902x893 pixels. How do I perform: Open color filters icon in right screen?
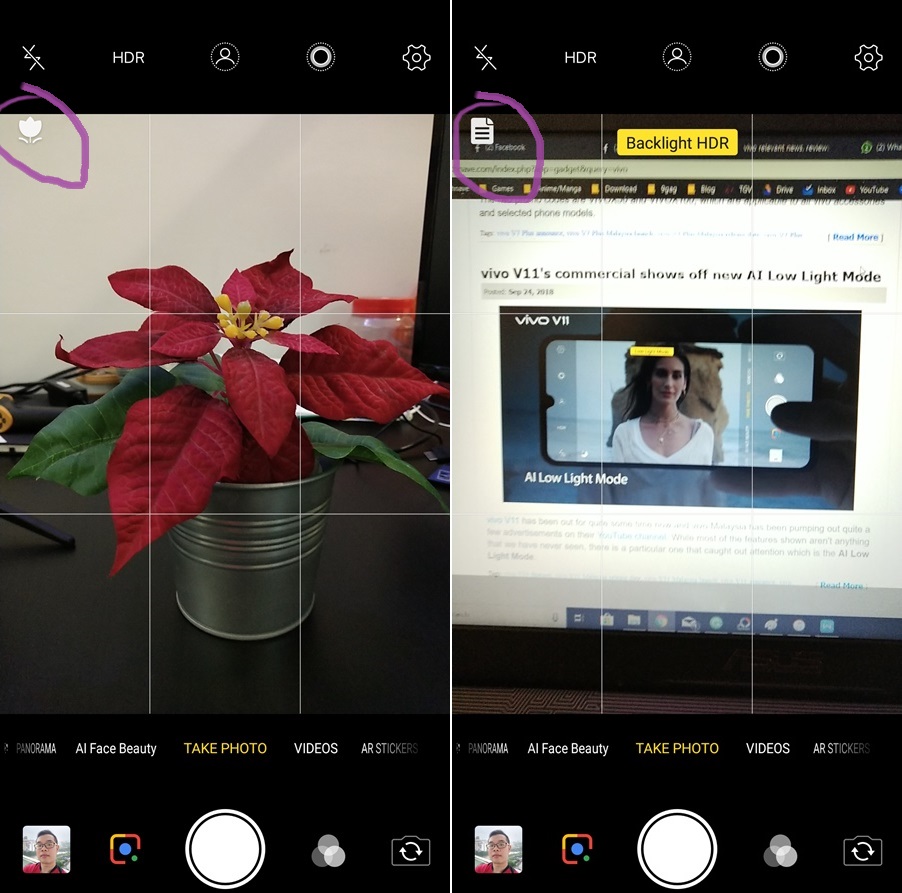[780, 850]
